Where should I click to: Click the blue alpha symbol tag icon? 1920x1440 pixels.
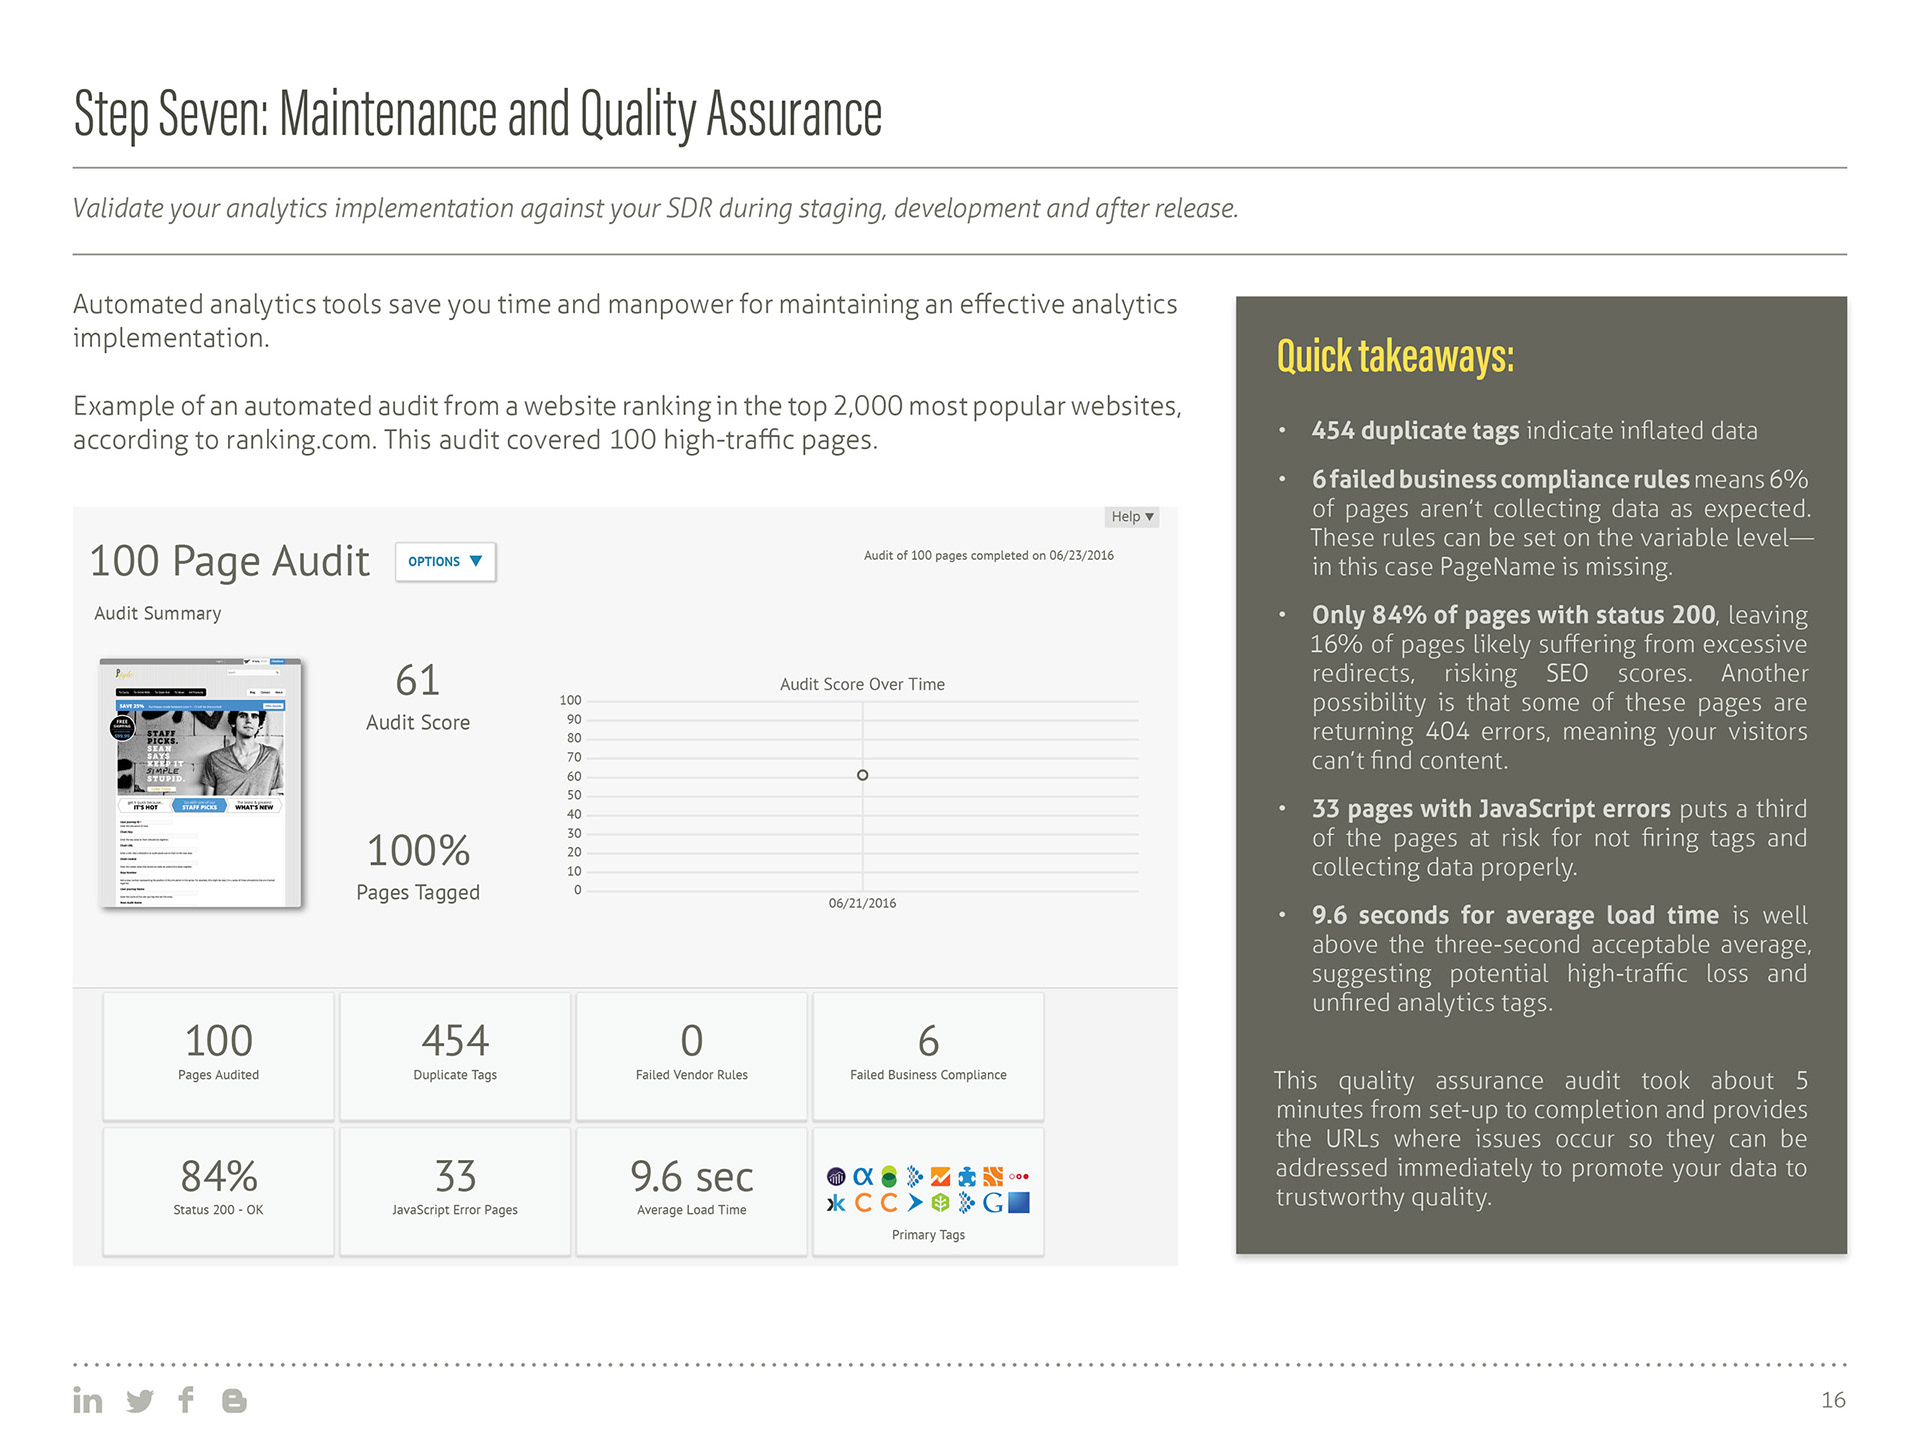[863, 1176]
